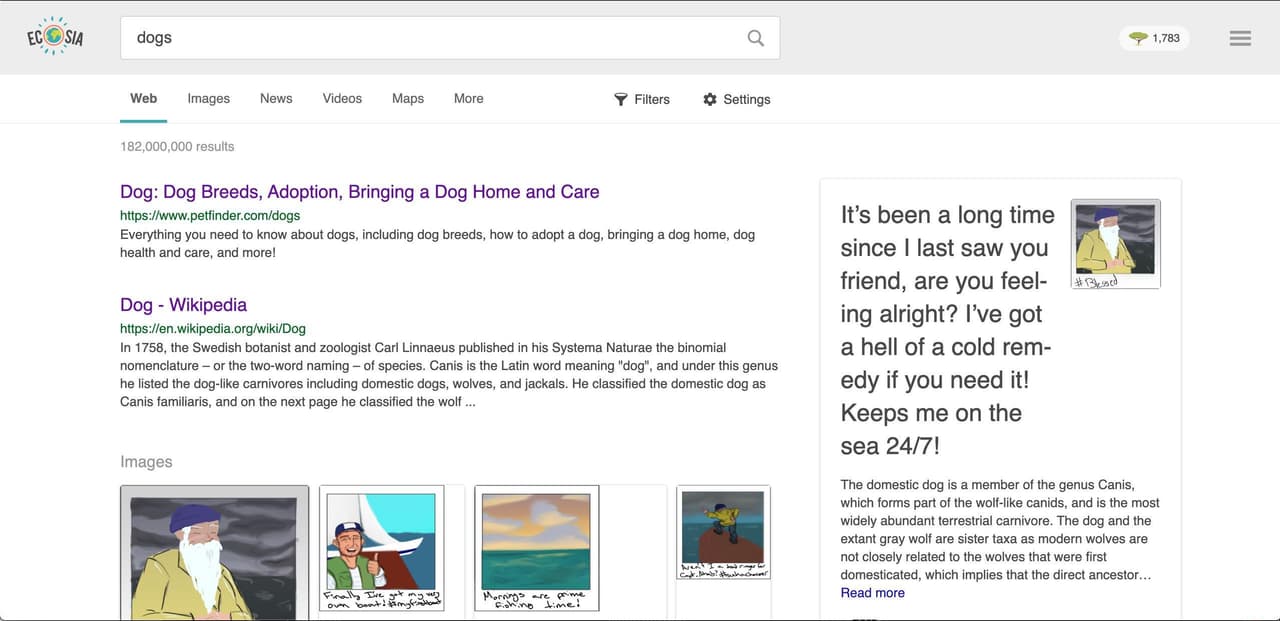The image size is (1280, 621).
Task: Switch to the Images tab
Action: tap(208, 98)
